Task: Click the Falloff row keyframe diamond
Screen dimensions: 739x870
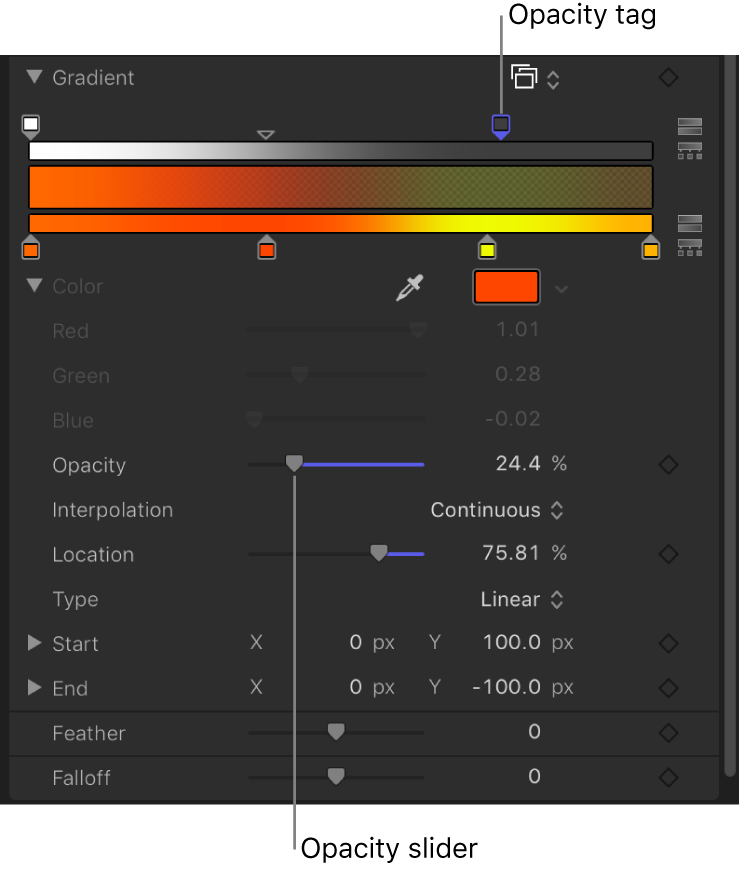Action: pos(668,777)
